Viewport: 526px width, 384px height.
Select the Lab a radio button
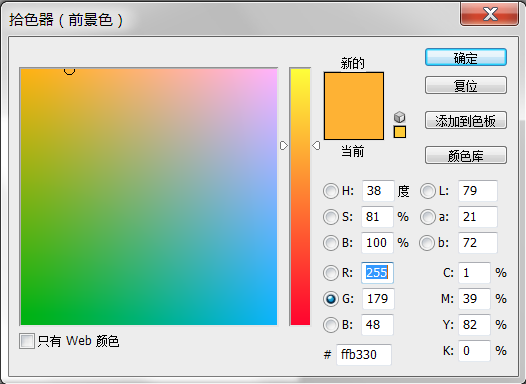pyautogui.click(x=428, y=217)
